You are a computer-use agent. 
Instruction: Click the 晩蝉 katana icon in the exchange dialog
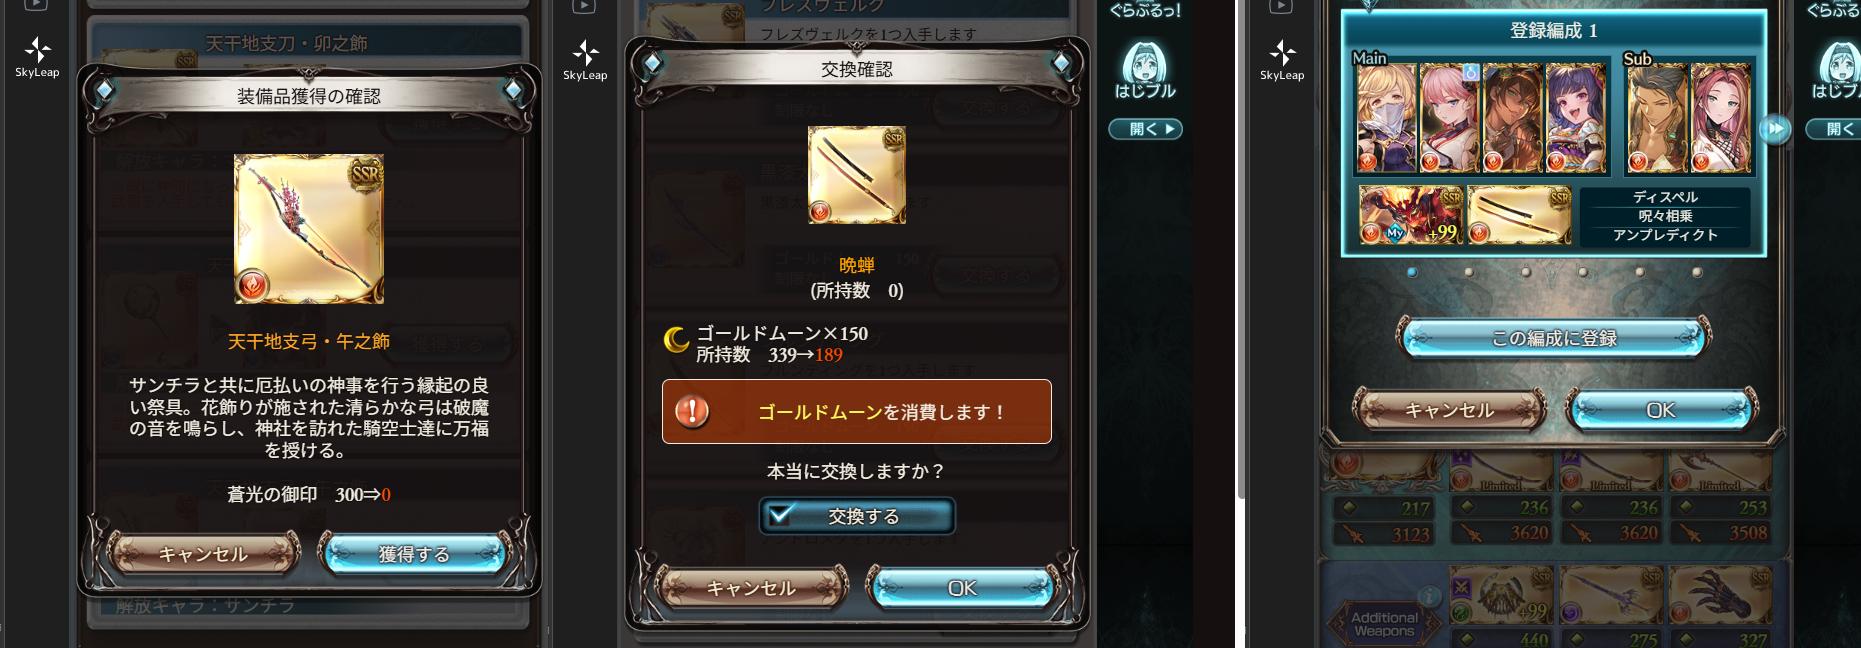tap(857, 174)
